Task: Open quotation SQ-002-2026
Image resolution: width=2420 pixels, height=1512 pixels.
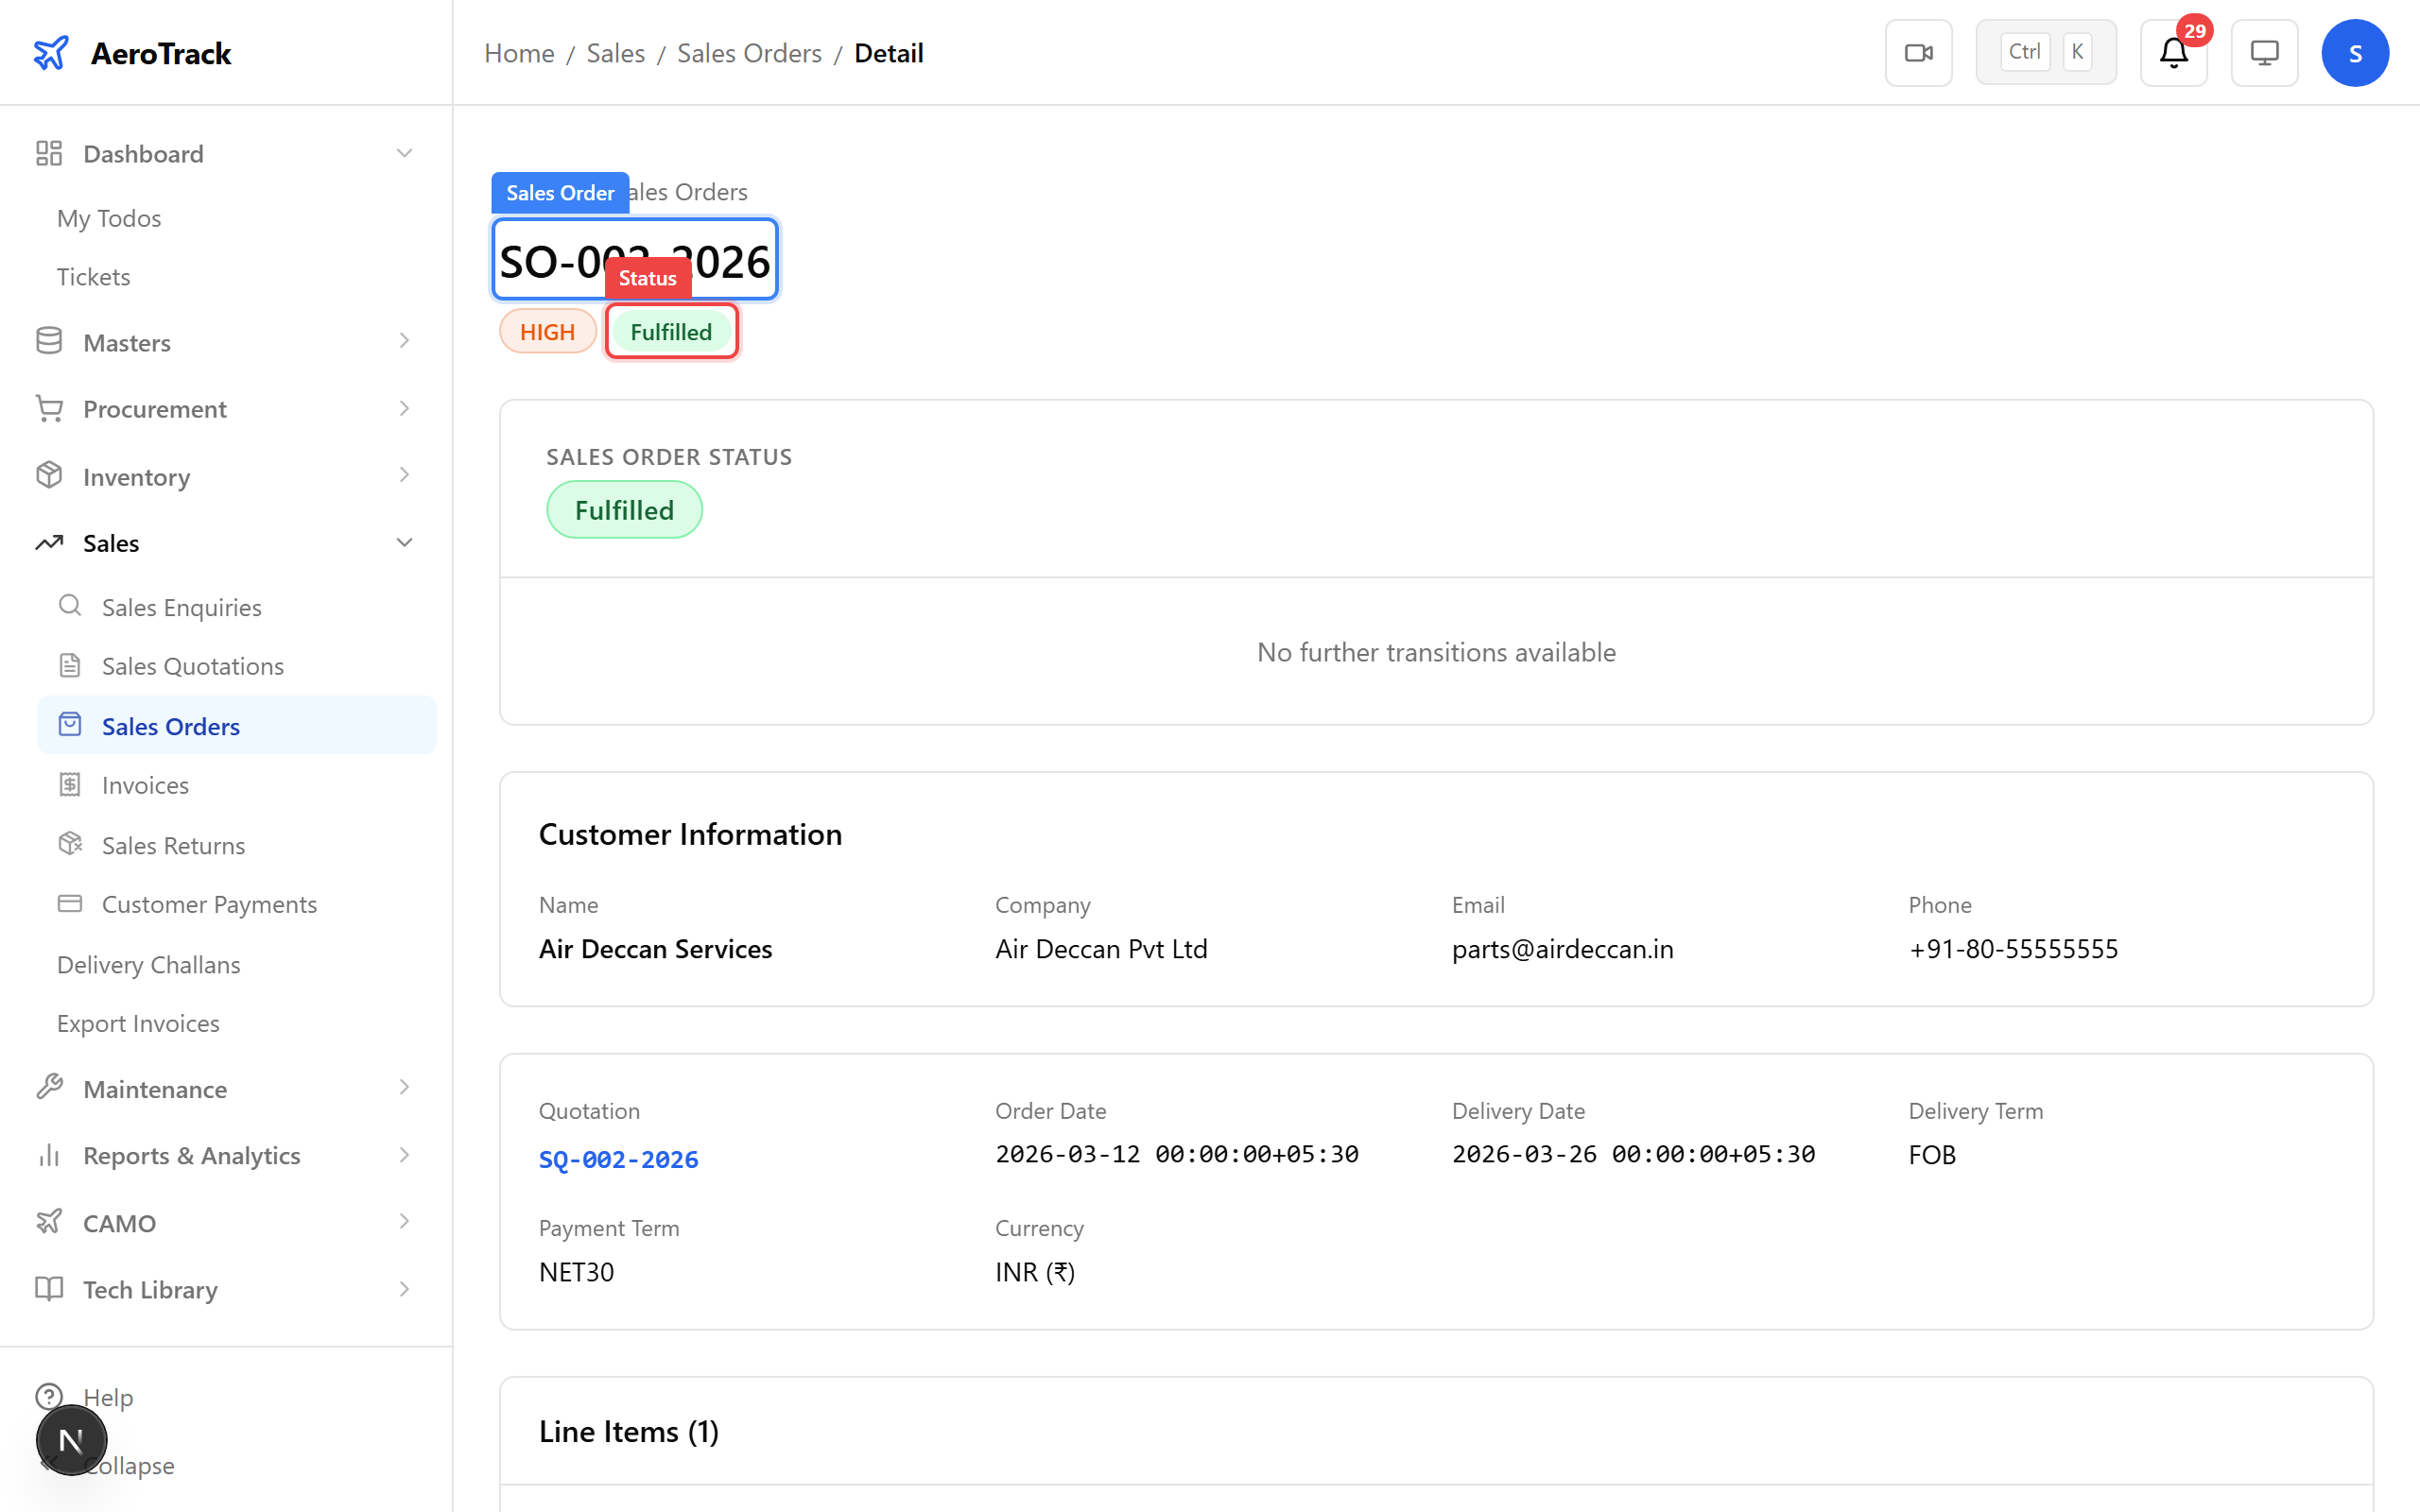Action: (618, 1160)
